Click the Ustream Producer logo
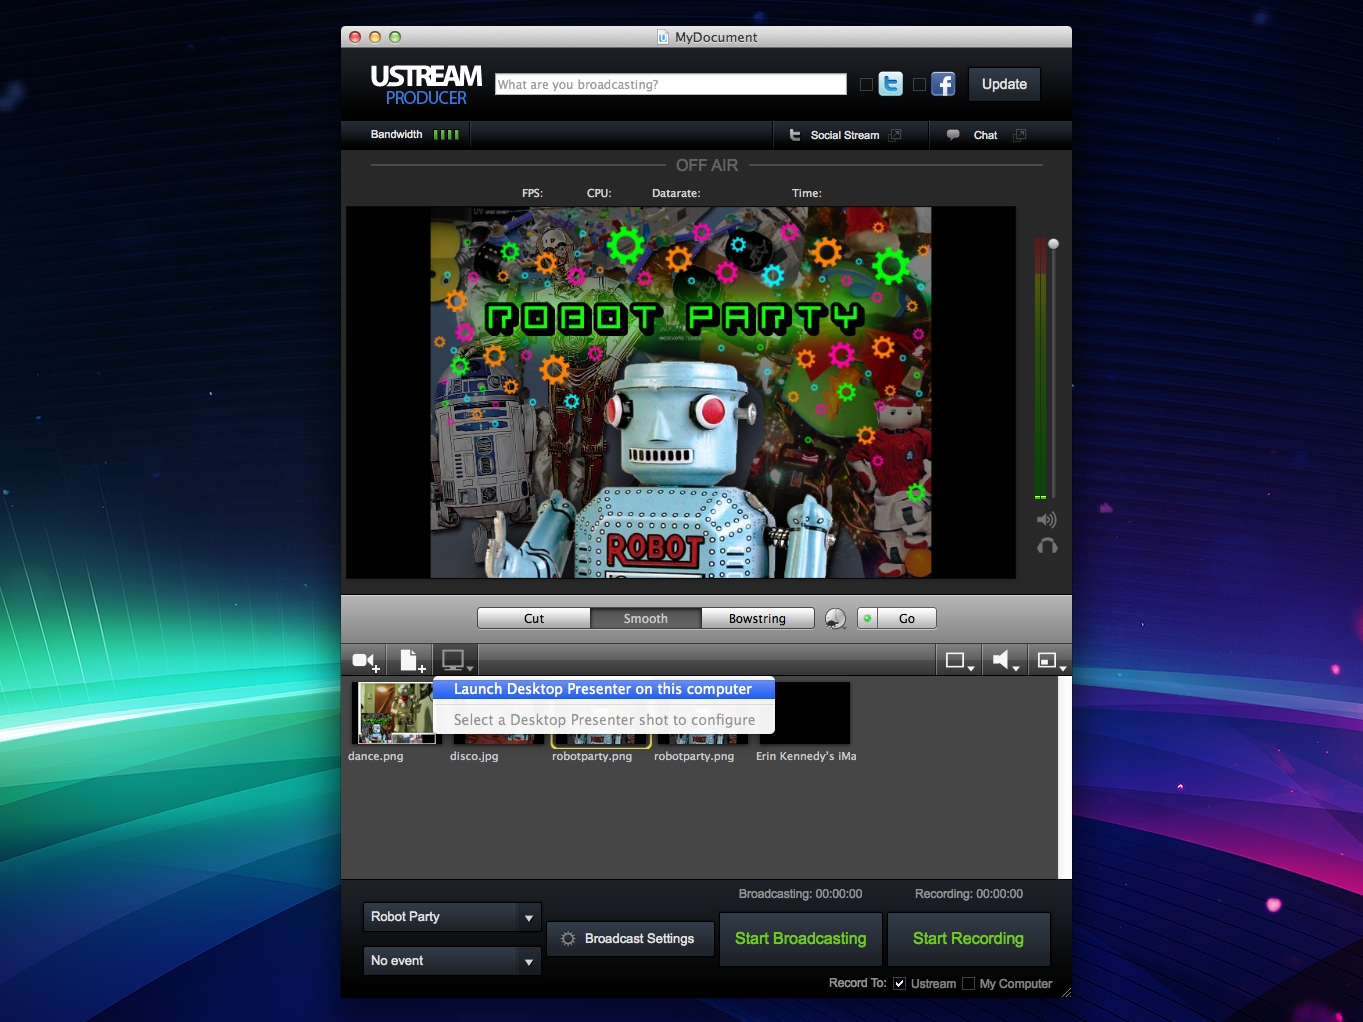The image size is (1363, 1022). (x=426, y=85)
